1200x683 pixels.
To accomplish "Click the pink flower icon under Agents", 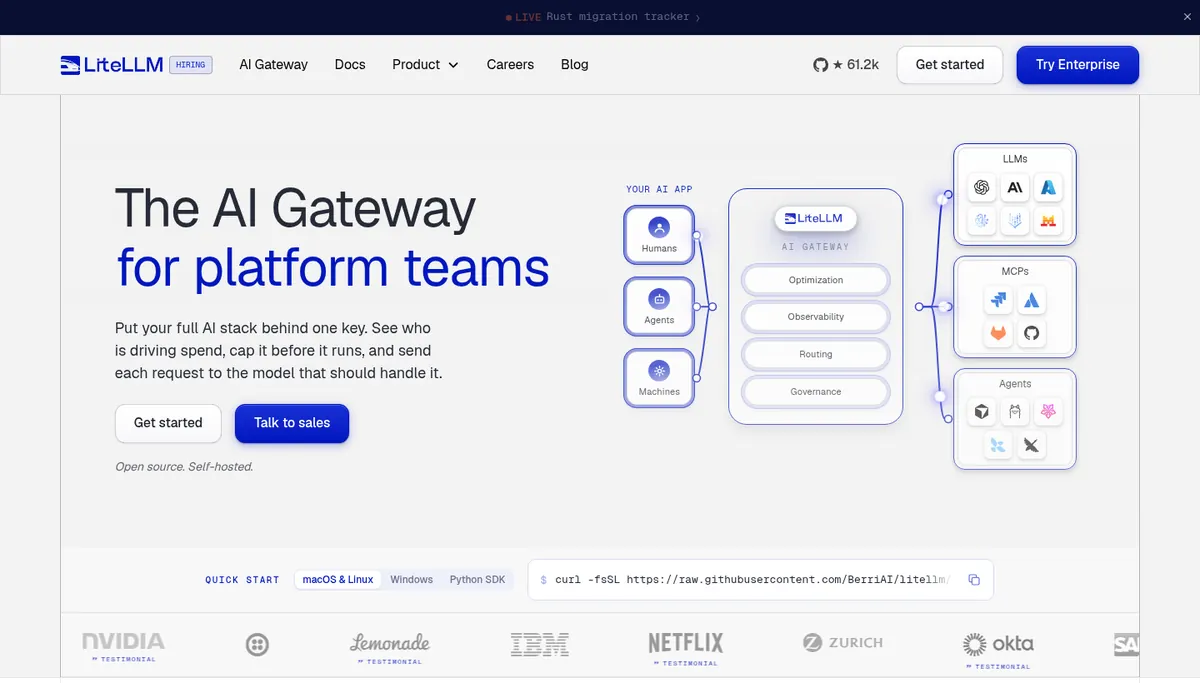I will tap(1048, 412).
